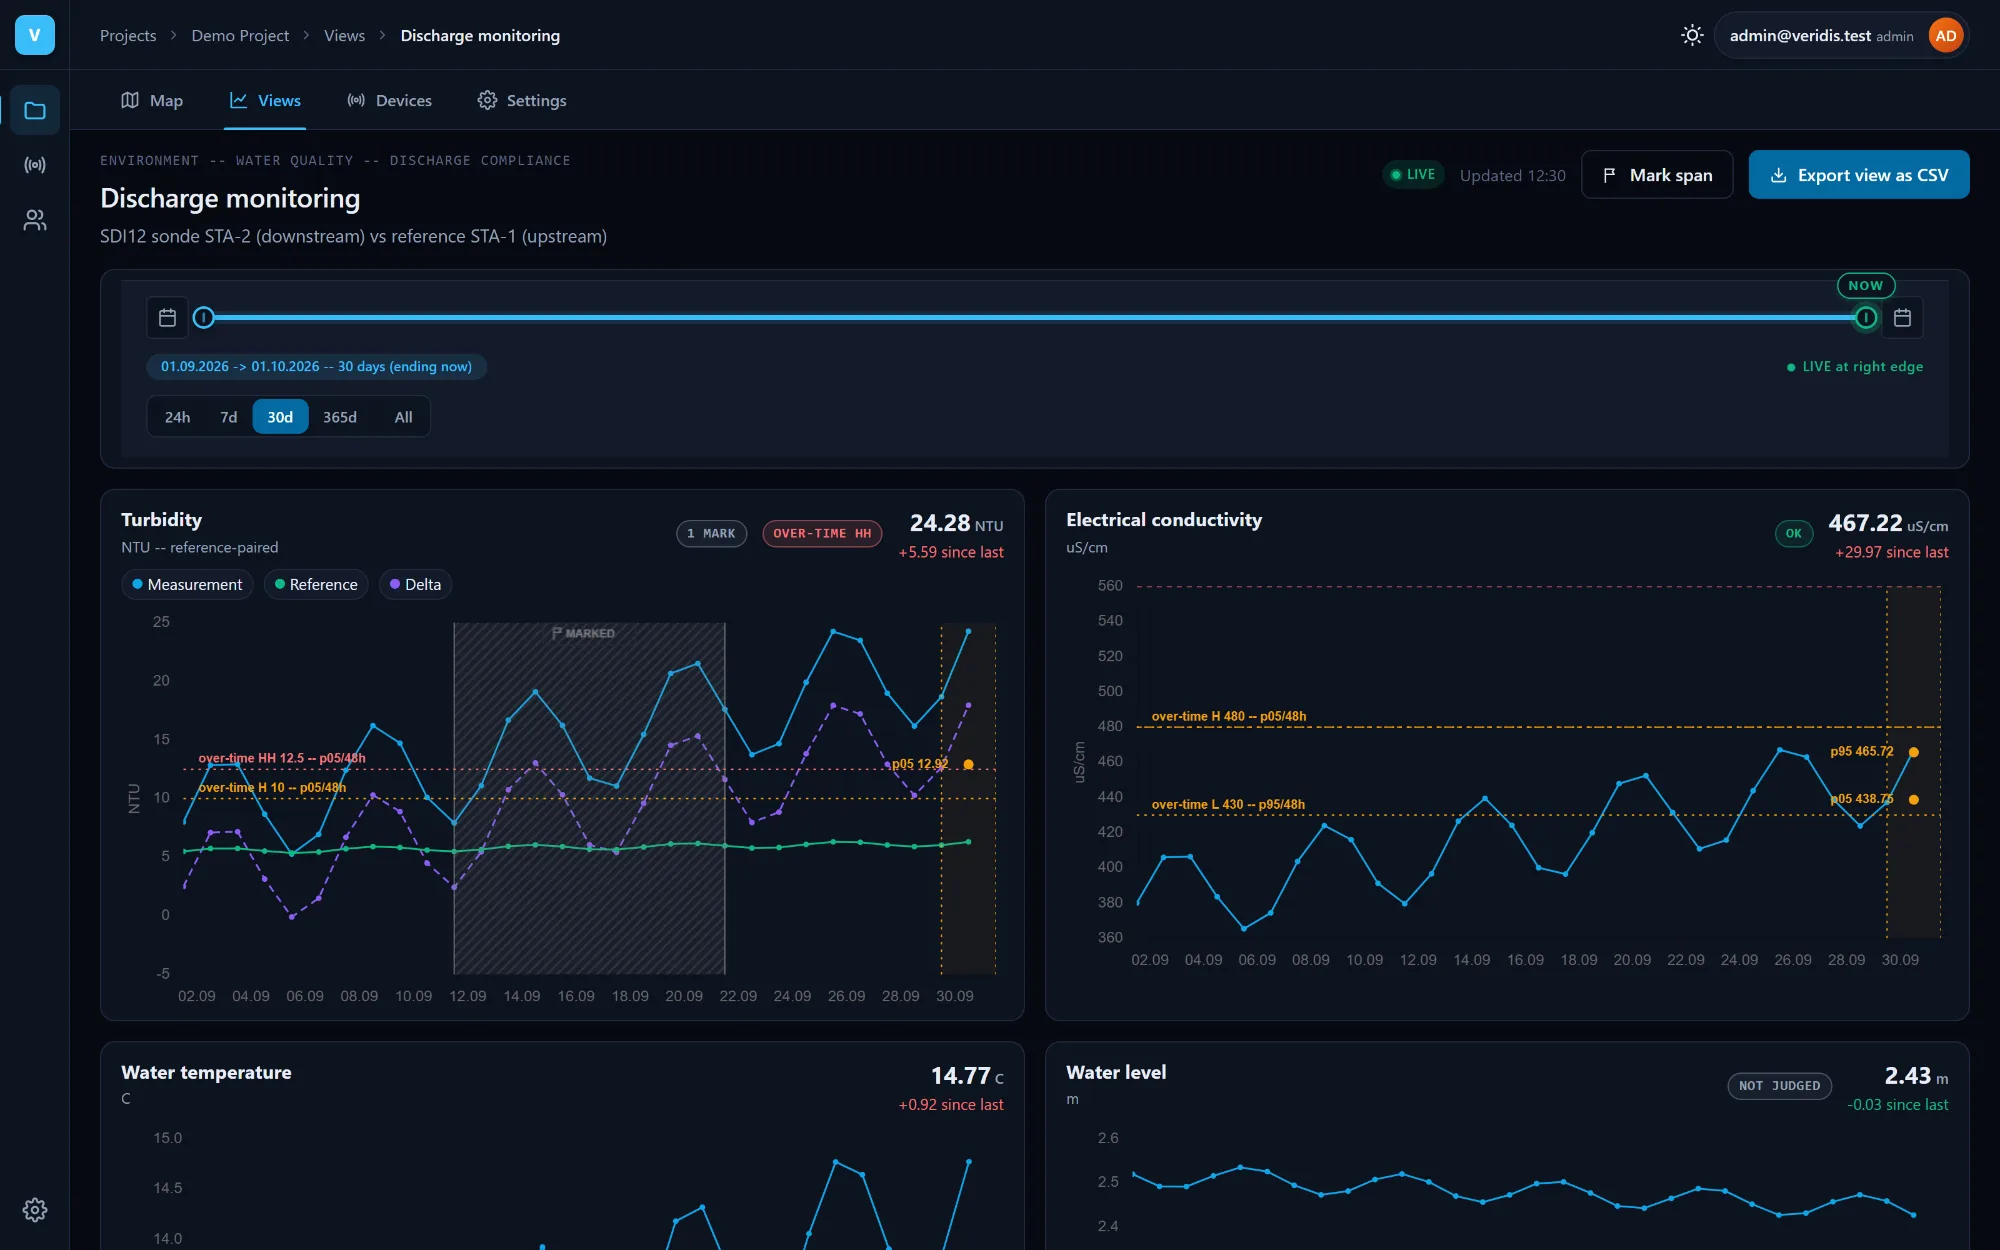Click Export view as CSV
The image size is (2000, 1250).
pyautogui.click(x=1859, y=175)
